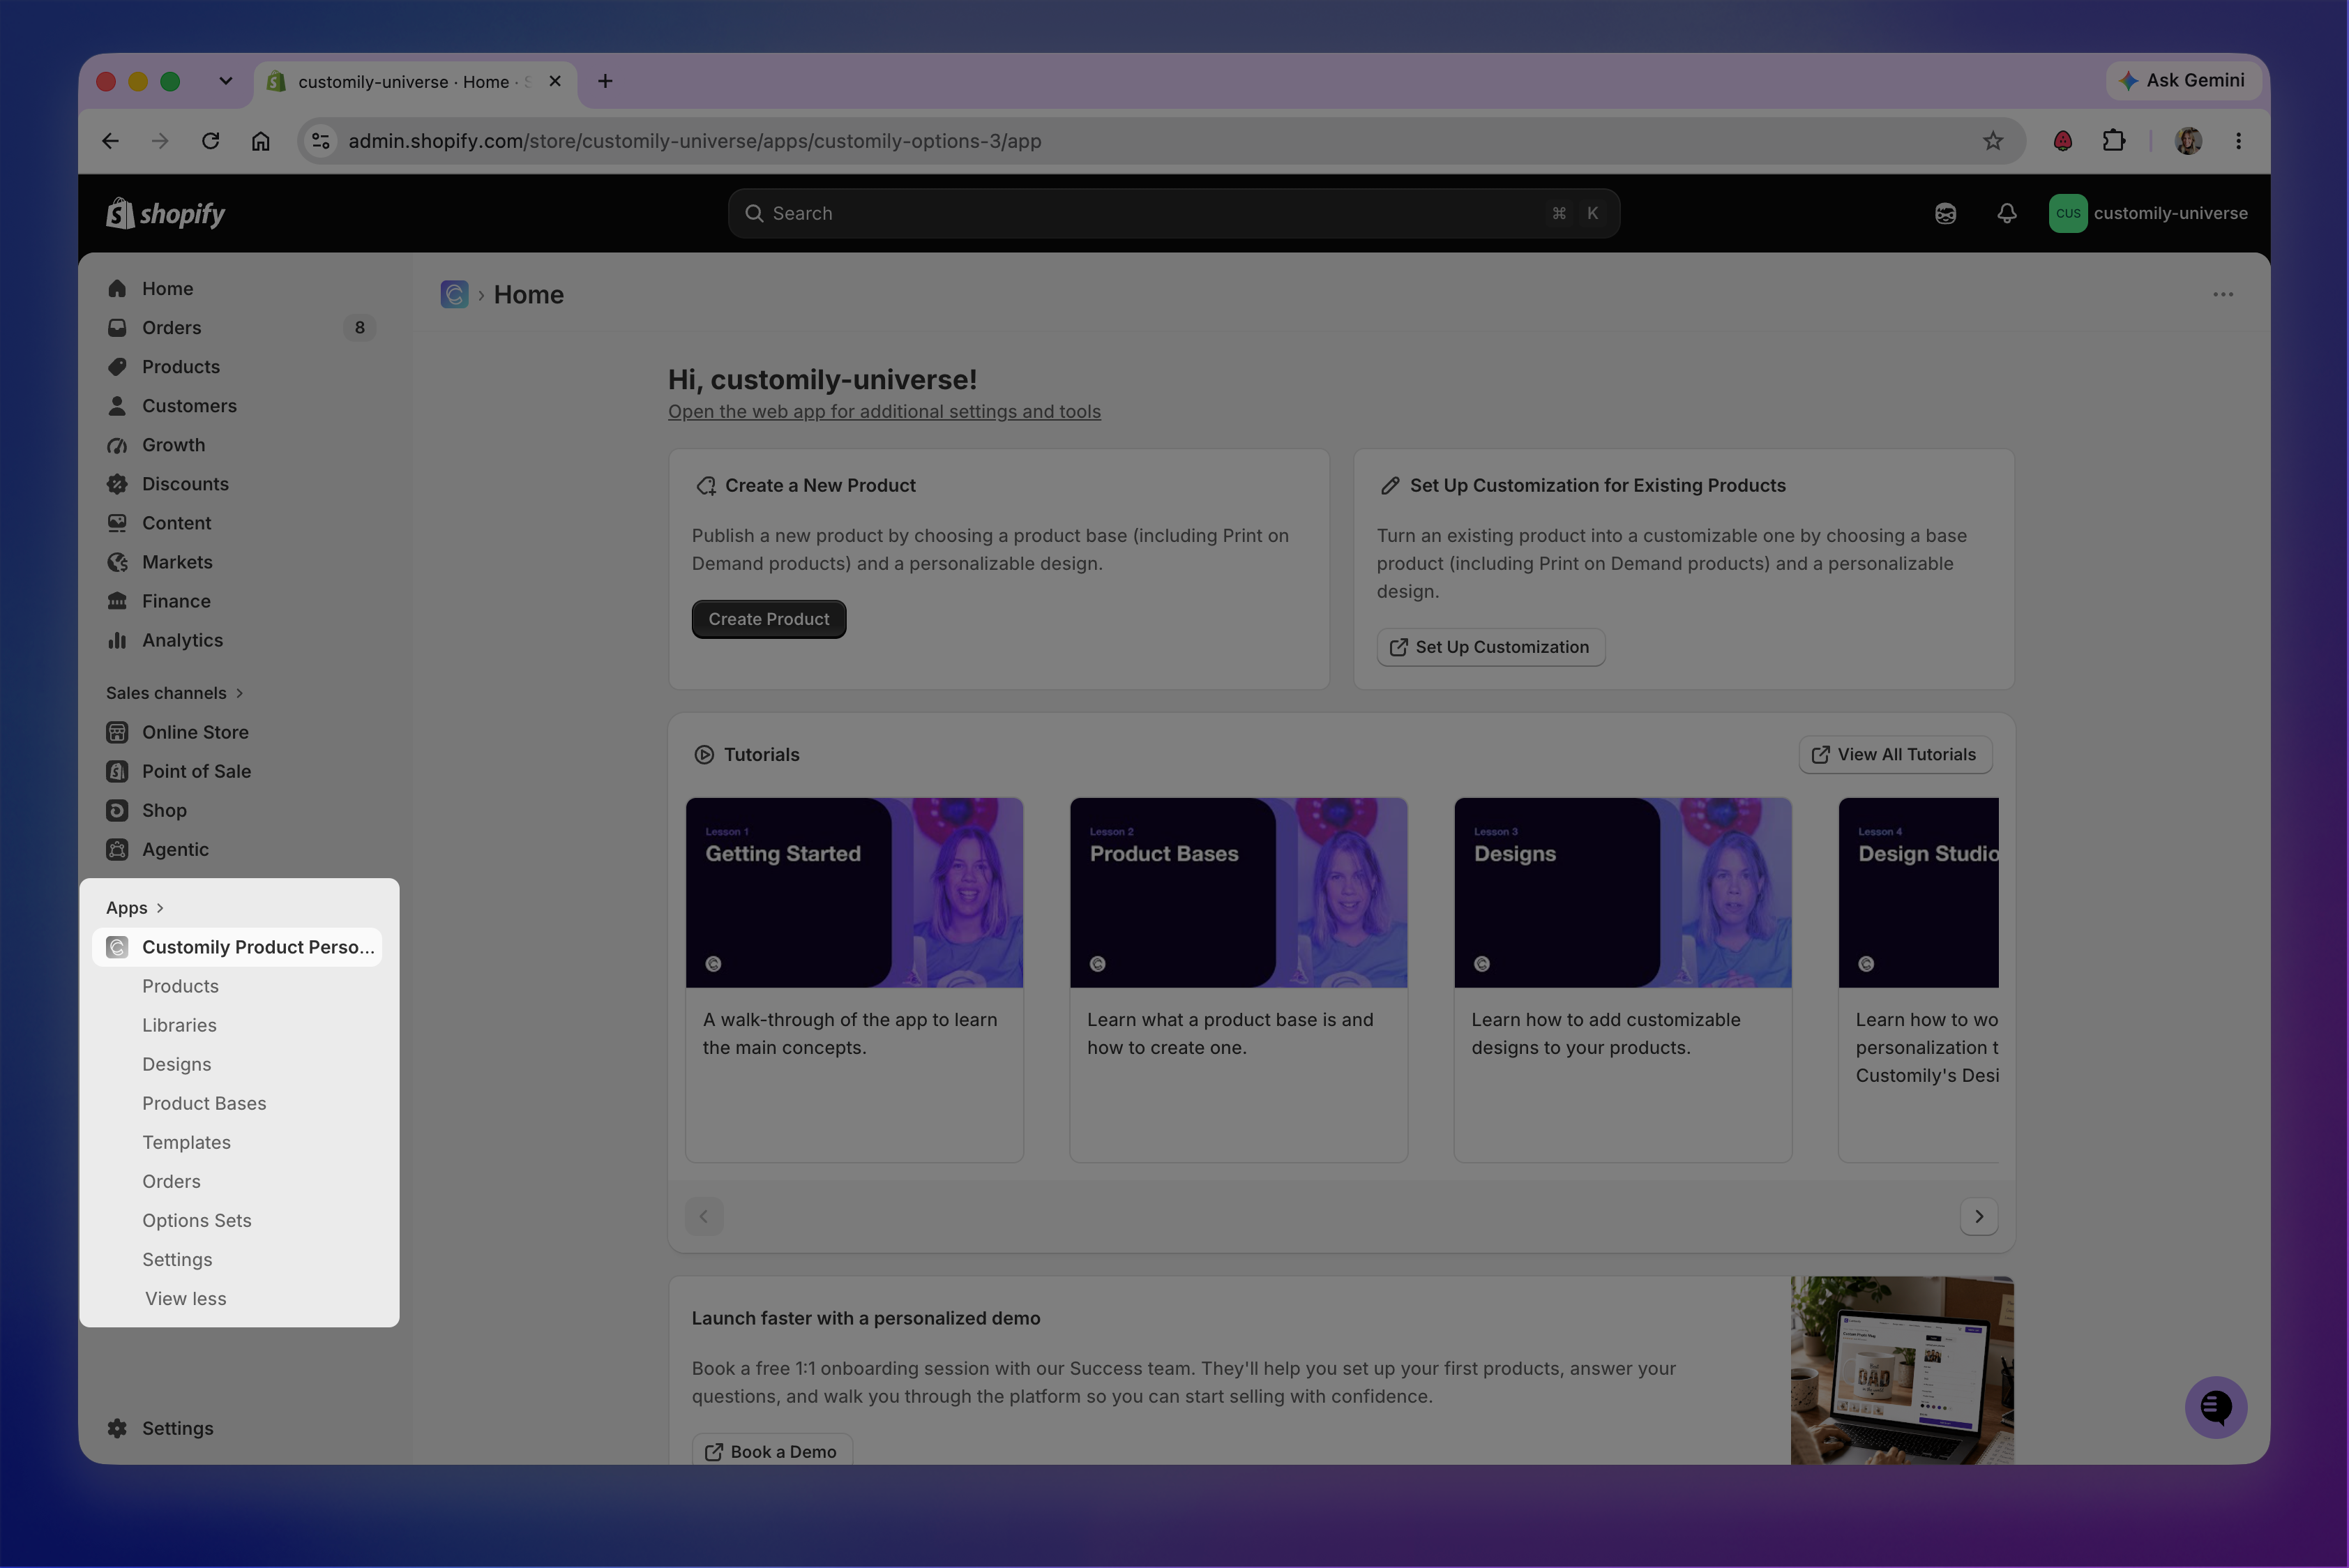Open Libraries under Customily
The width and height of the screenshot is (2349, 1568).
pyautogui.click(x=179, y=1025)
